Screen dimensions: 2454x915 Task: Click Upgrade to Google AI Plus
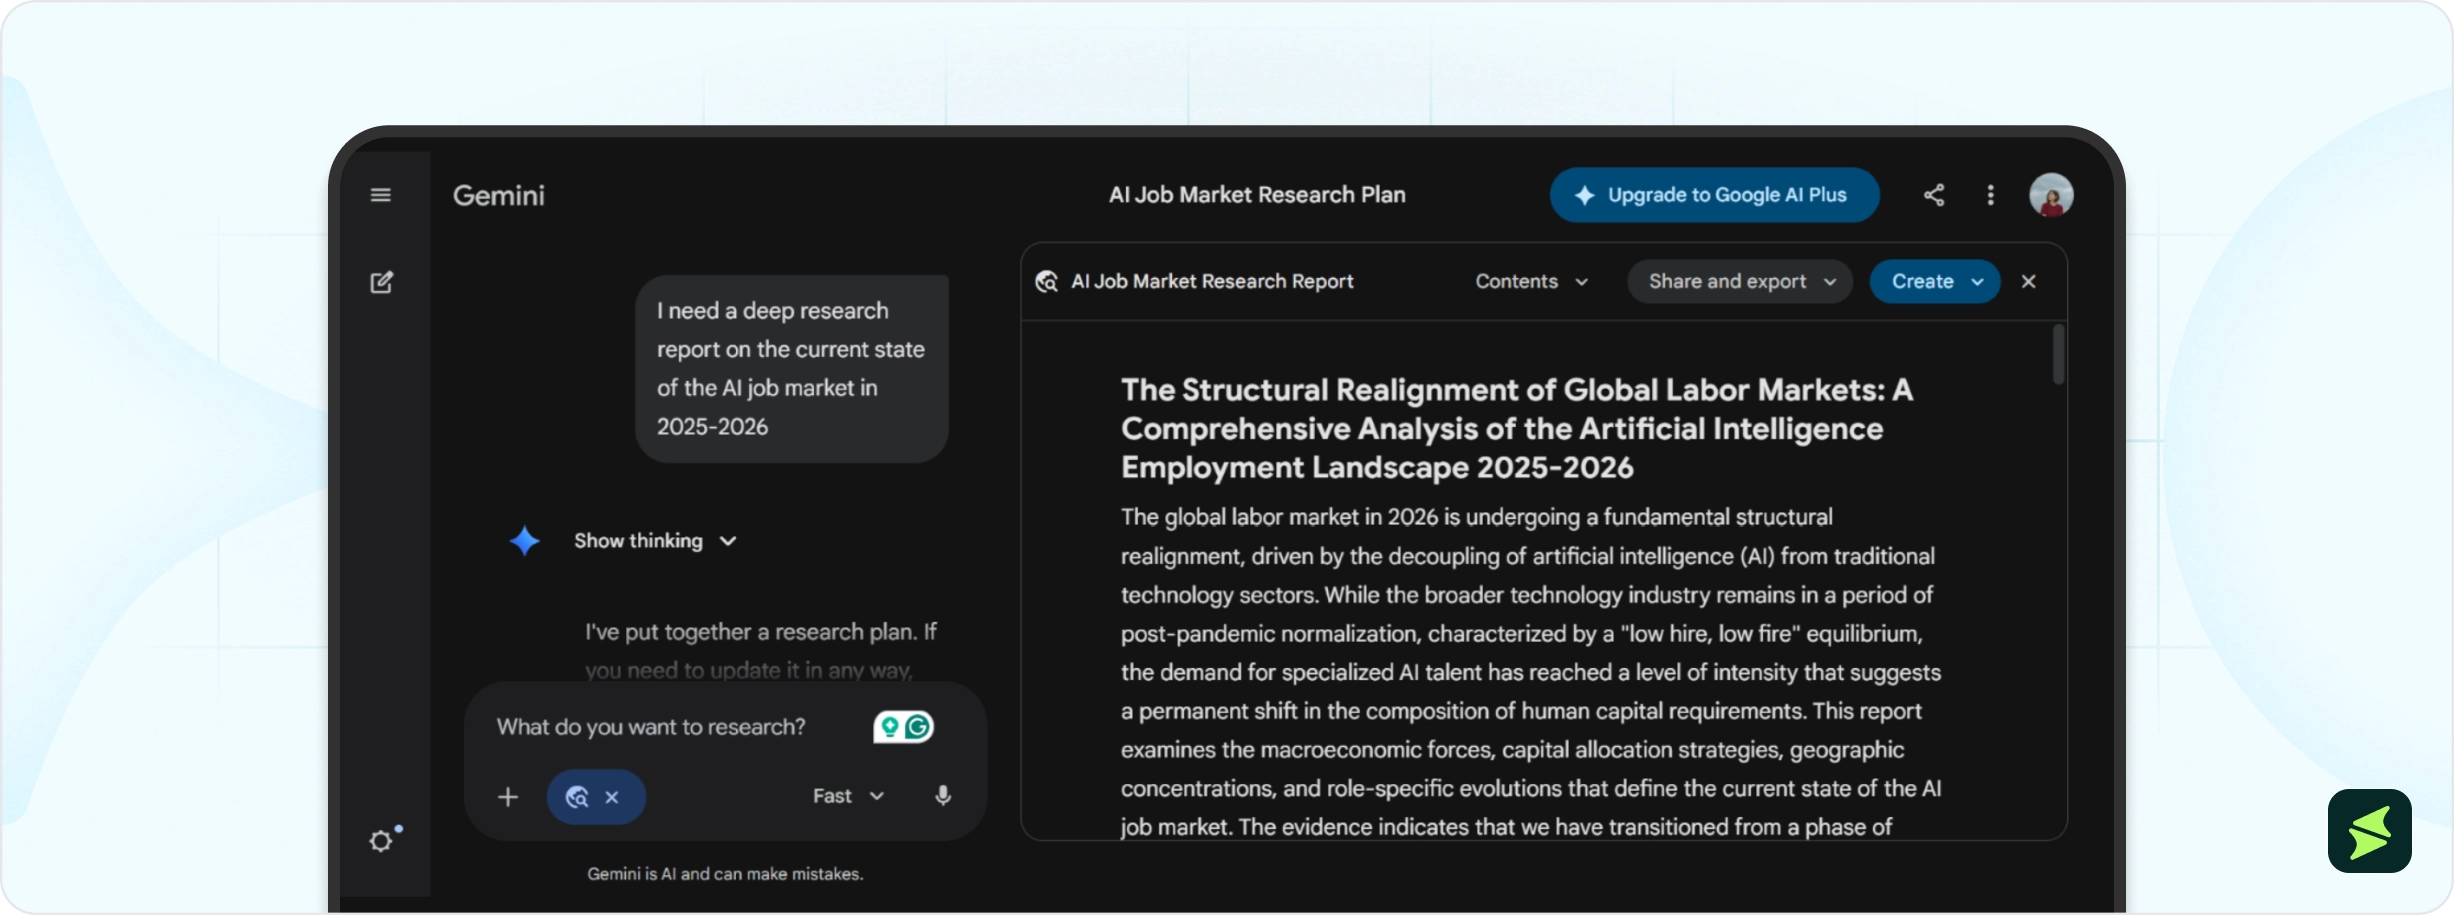[1714, 195]
